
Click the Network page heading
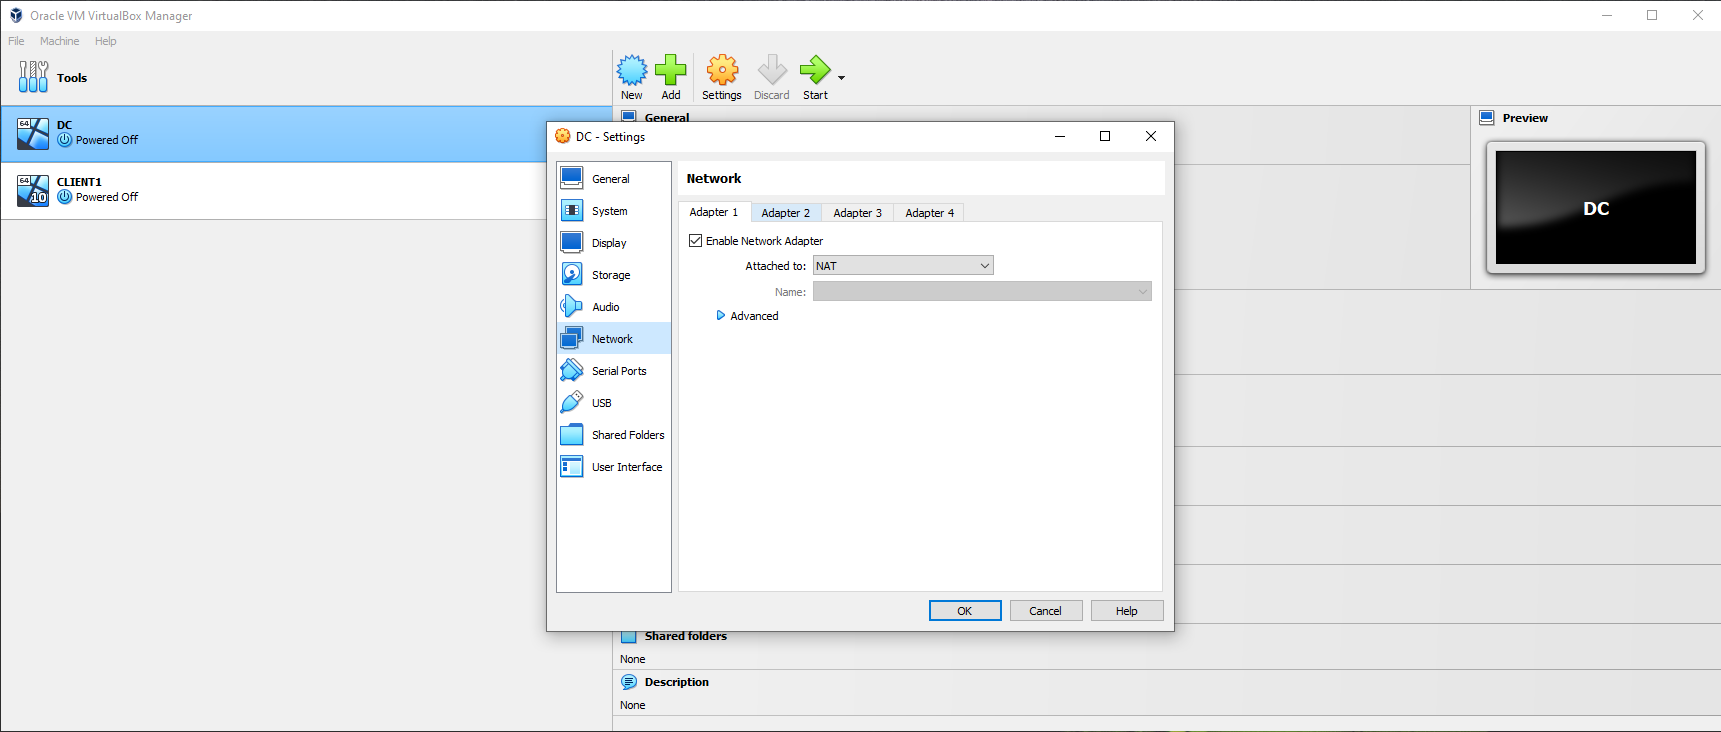pyautogui.click(x=714, y=178)
